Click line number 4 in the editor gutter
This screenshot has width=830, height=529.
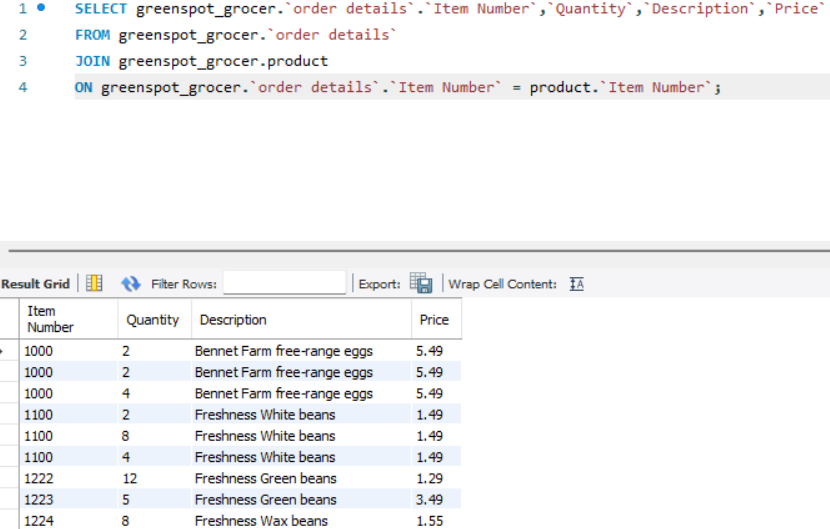click(x=23, y=87)
